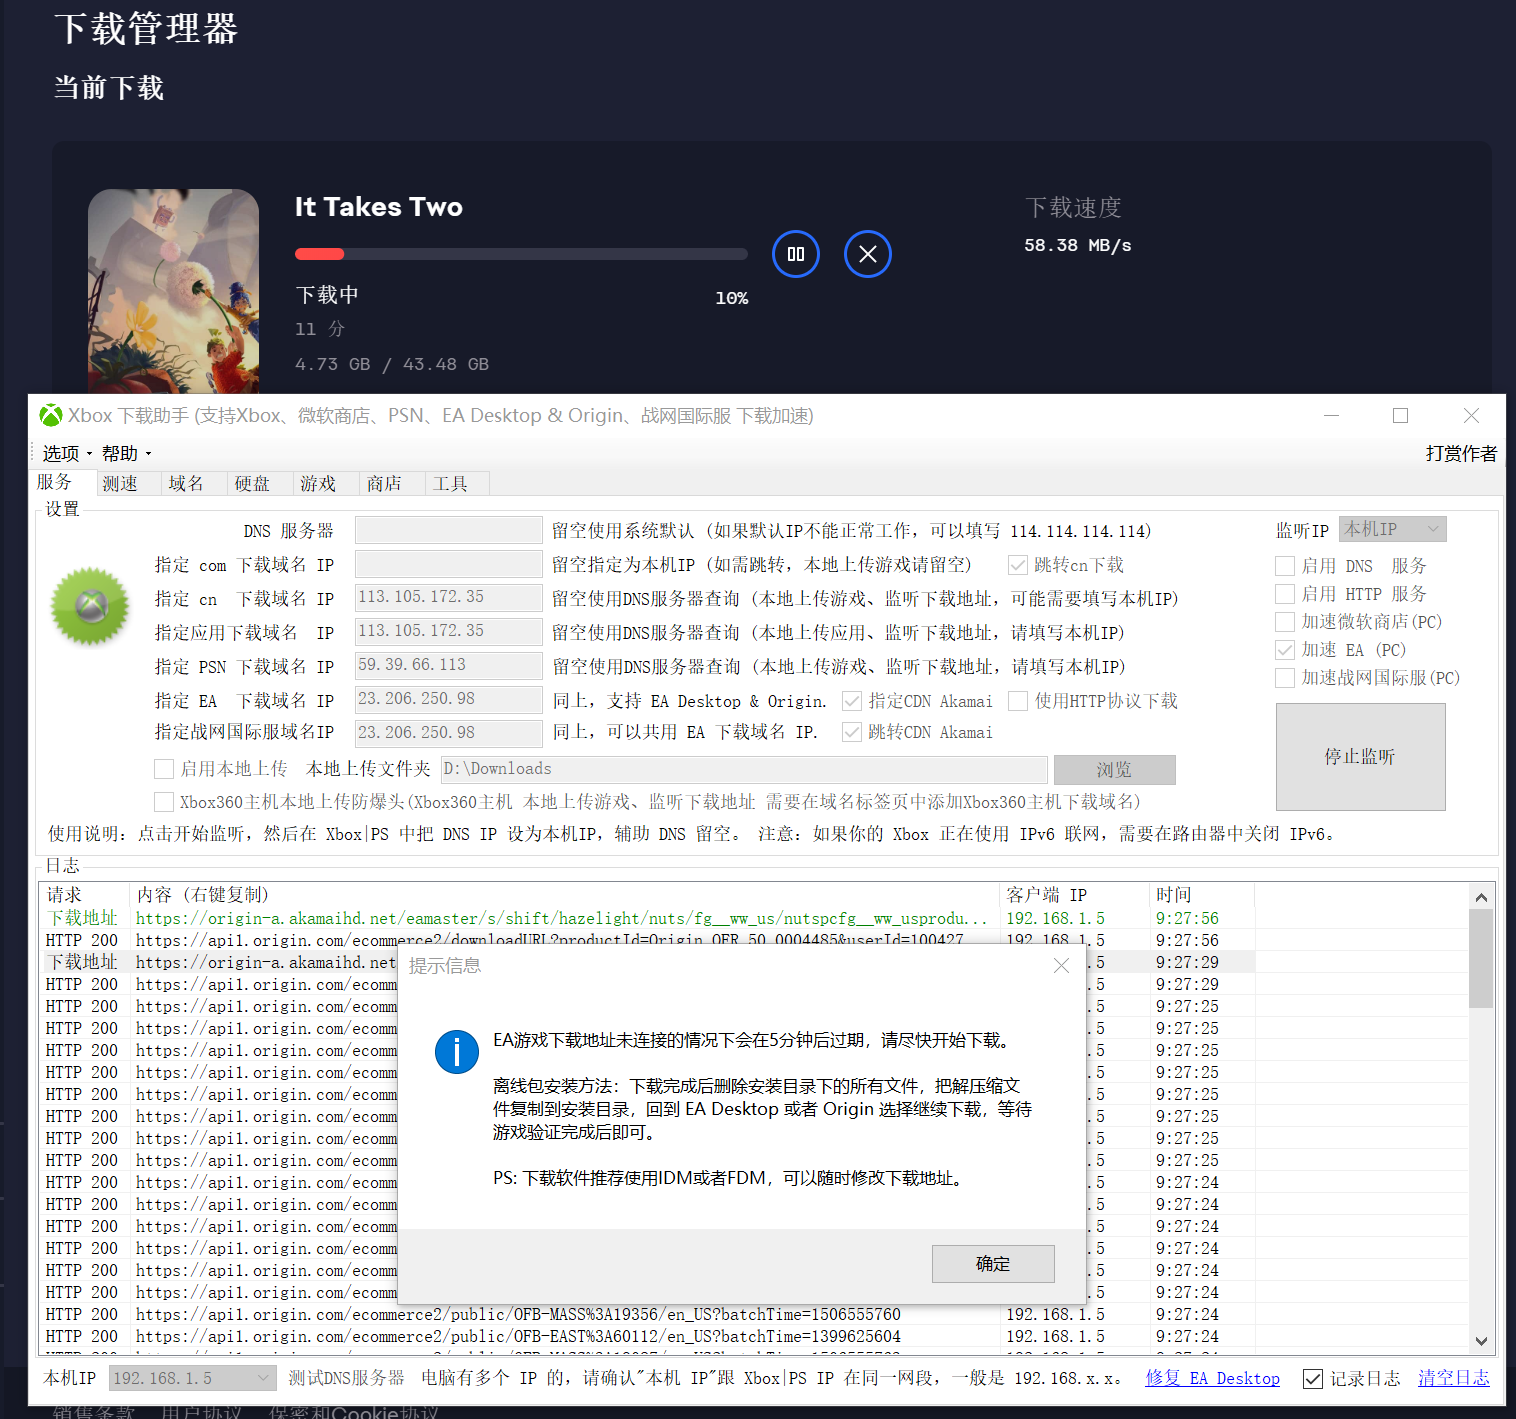Click the It Takes Two download progress bar
The image size is (1516, 1419).
tap(521, 254)
